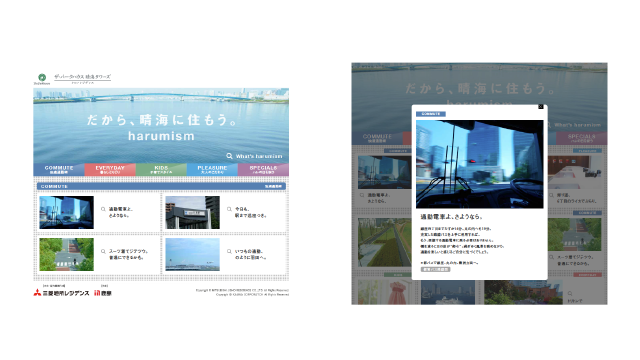This screenshot has height=360, width=640.
Task: Select the PLEASURE tab
Action: [212, 170]
